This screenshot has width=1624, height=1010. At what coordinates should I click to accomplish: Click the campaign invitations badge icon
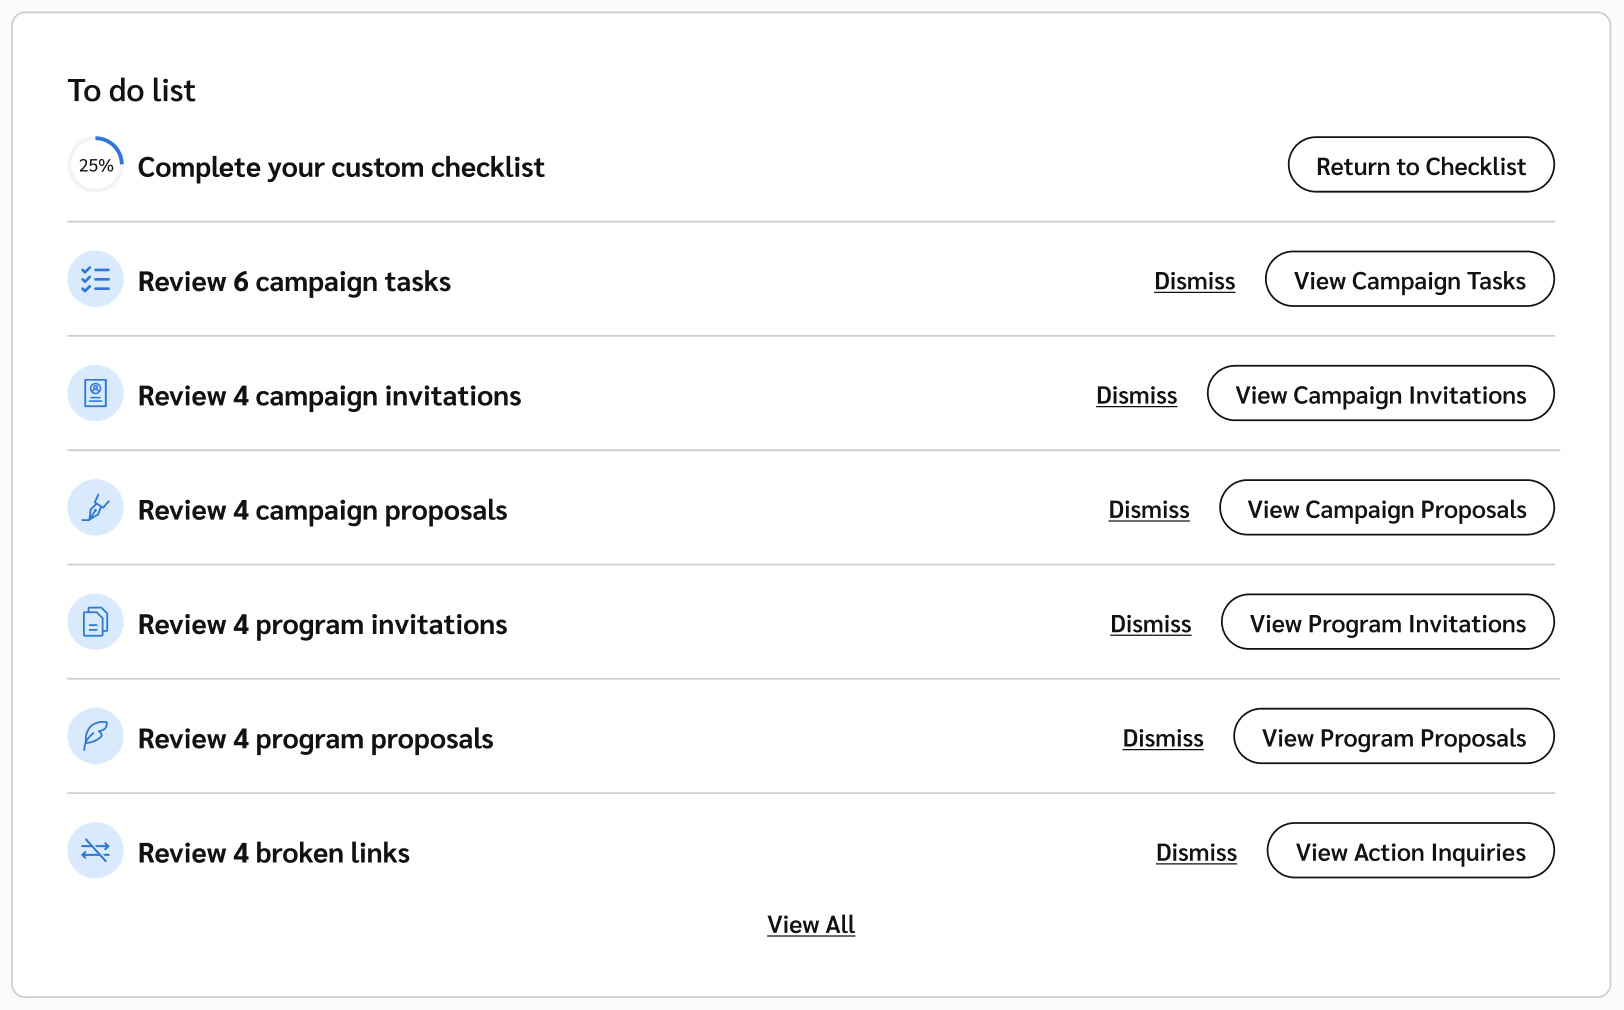tap(96, 393)
